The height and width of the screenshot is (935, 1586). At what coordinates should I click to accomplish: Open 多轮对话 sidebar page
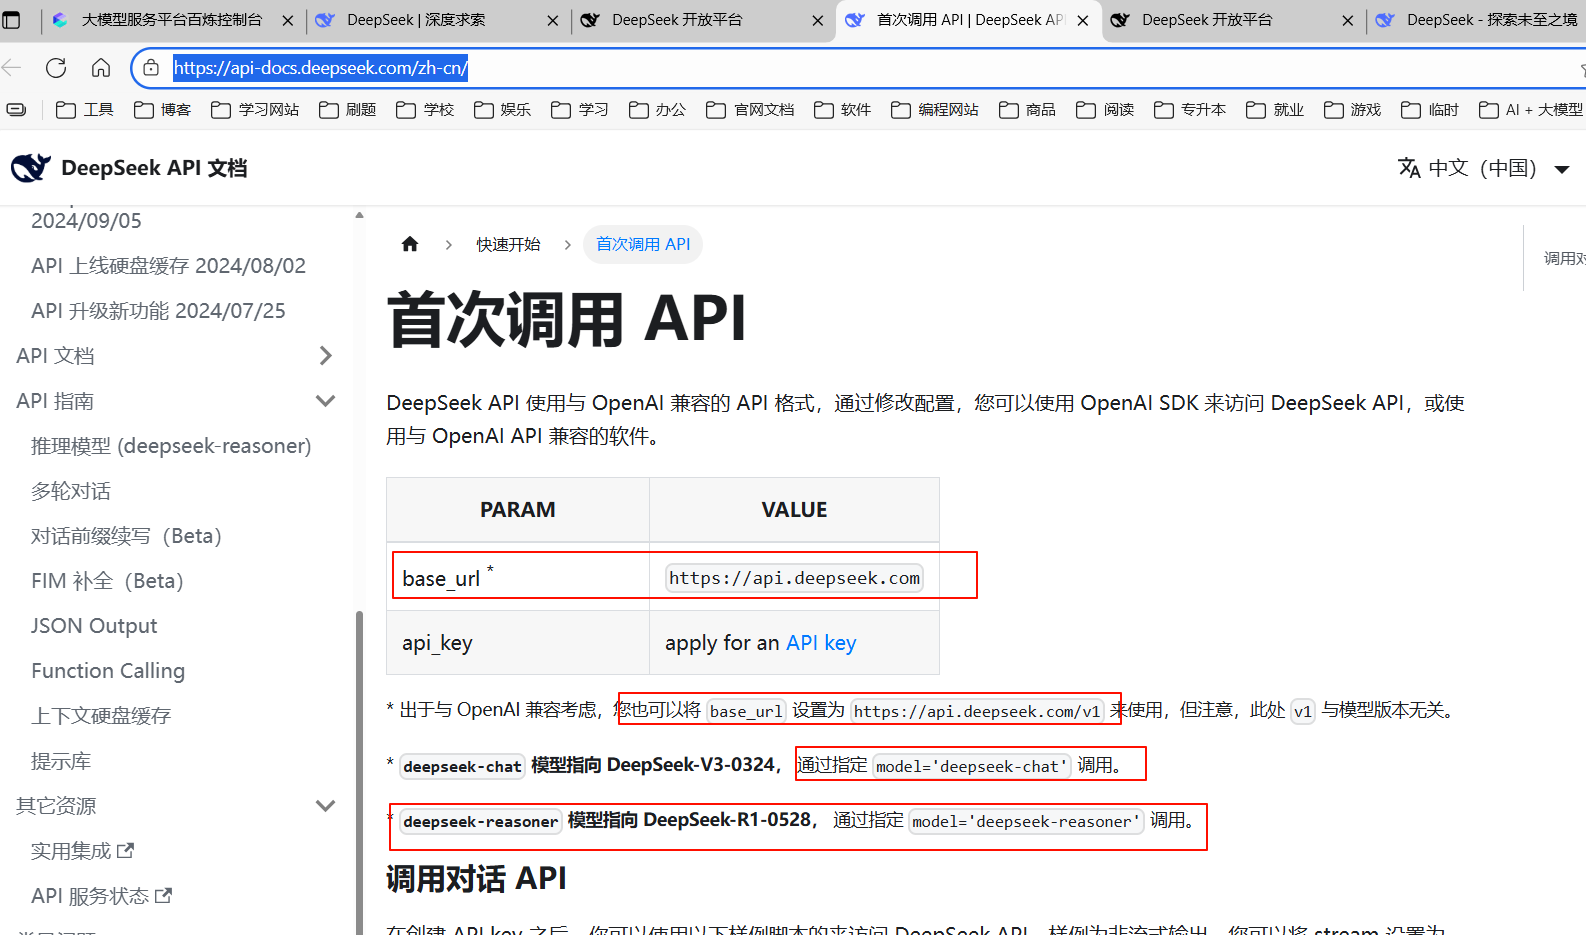pos(71,491)
